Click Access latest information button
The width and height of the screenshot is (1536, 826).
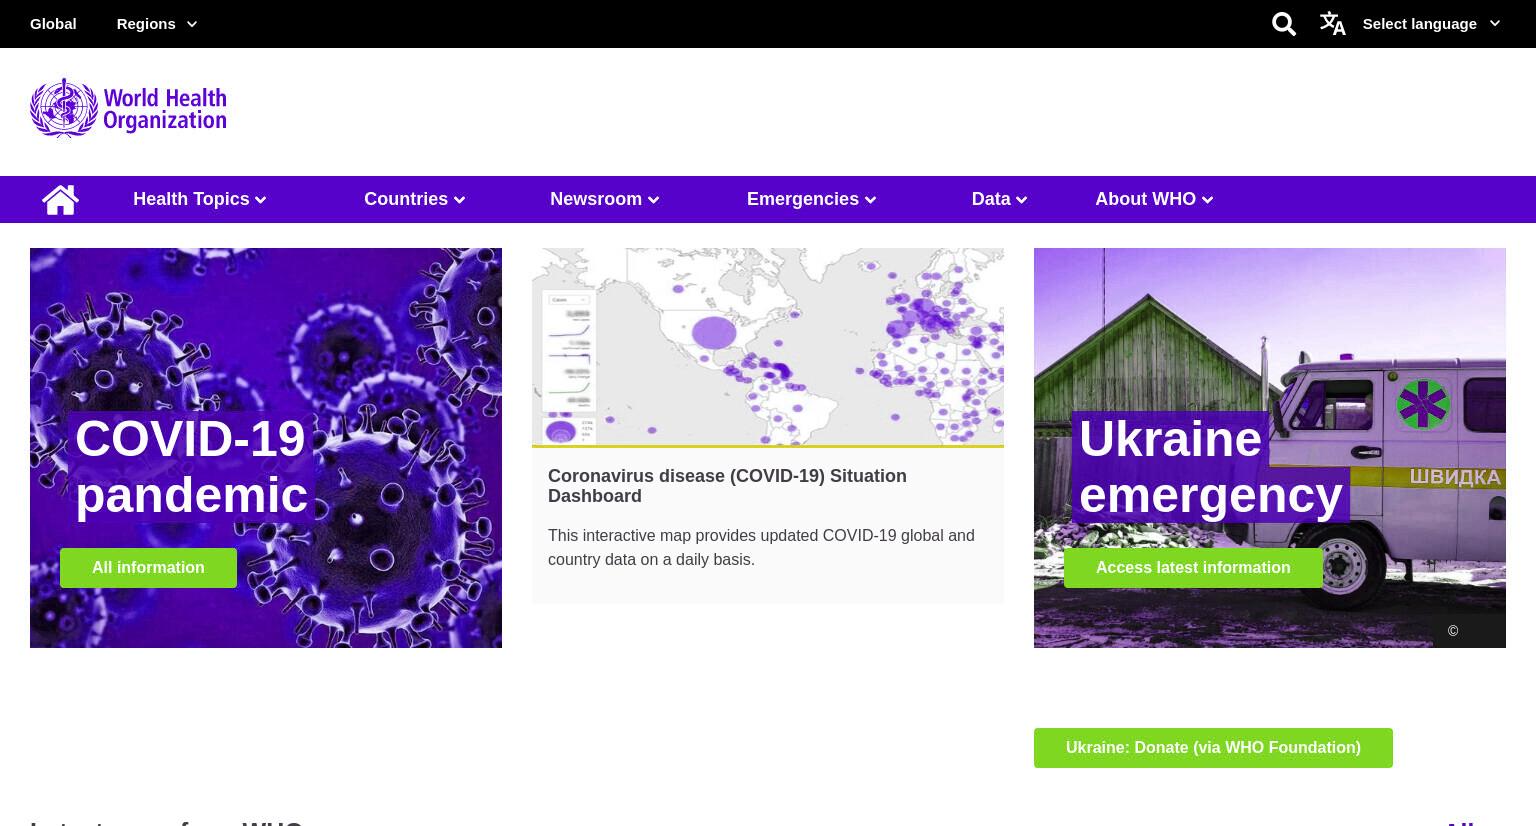coord(1193,568)
